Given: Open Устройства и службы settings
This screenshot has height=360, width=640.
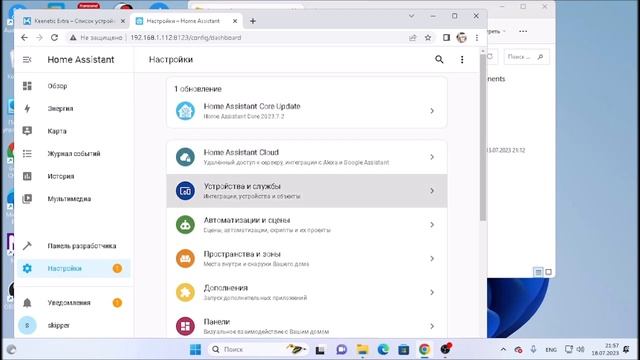Looking at the screenshot, I should coord(307,191).
